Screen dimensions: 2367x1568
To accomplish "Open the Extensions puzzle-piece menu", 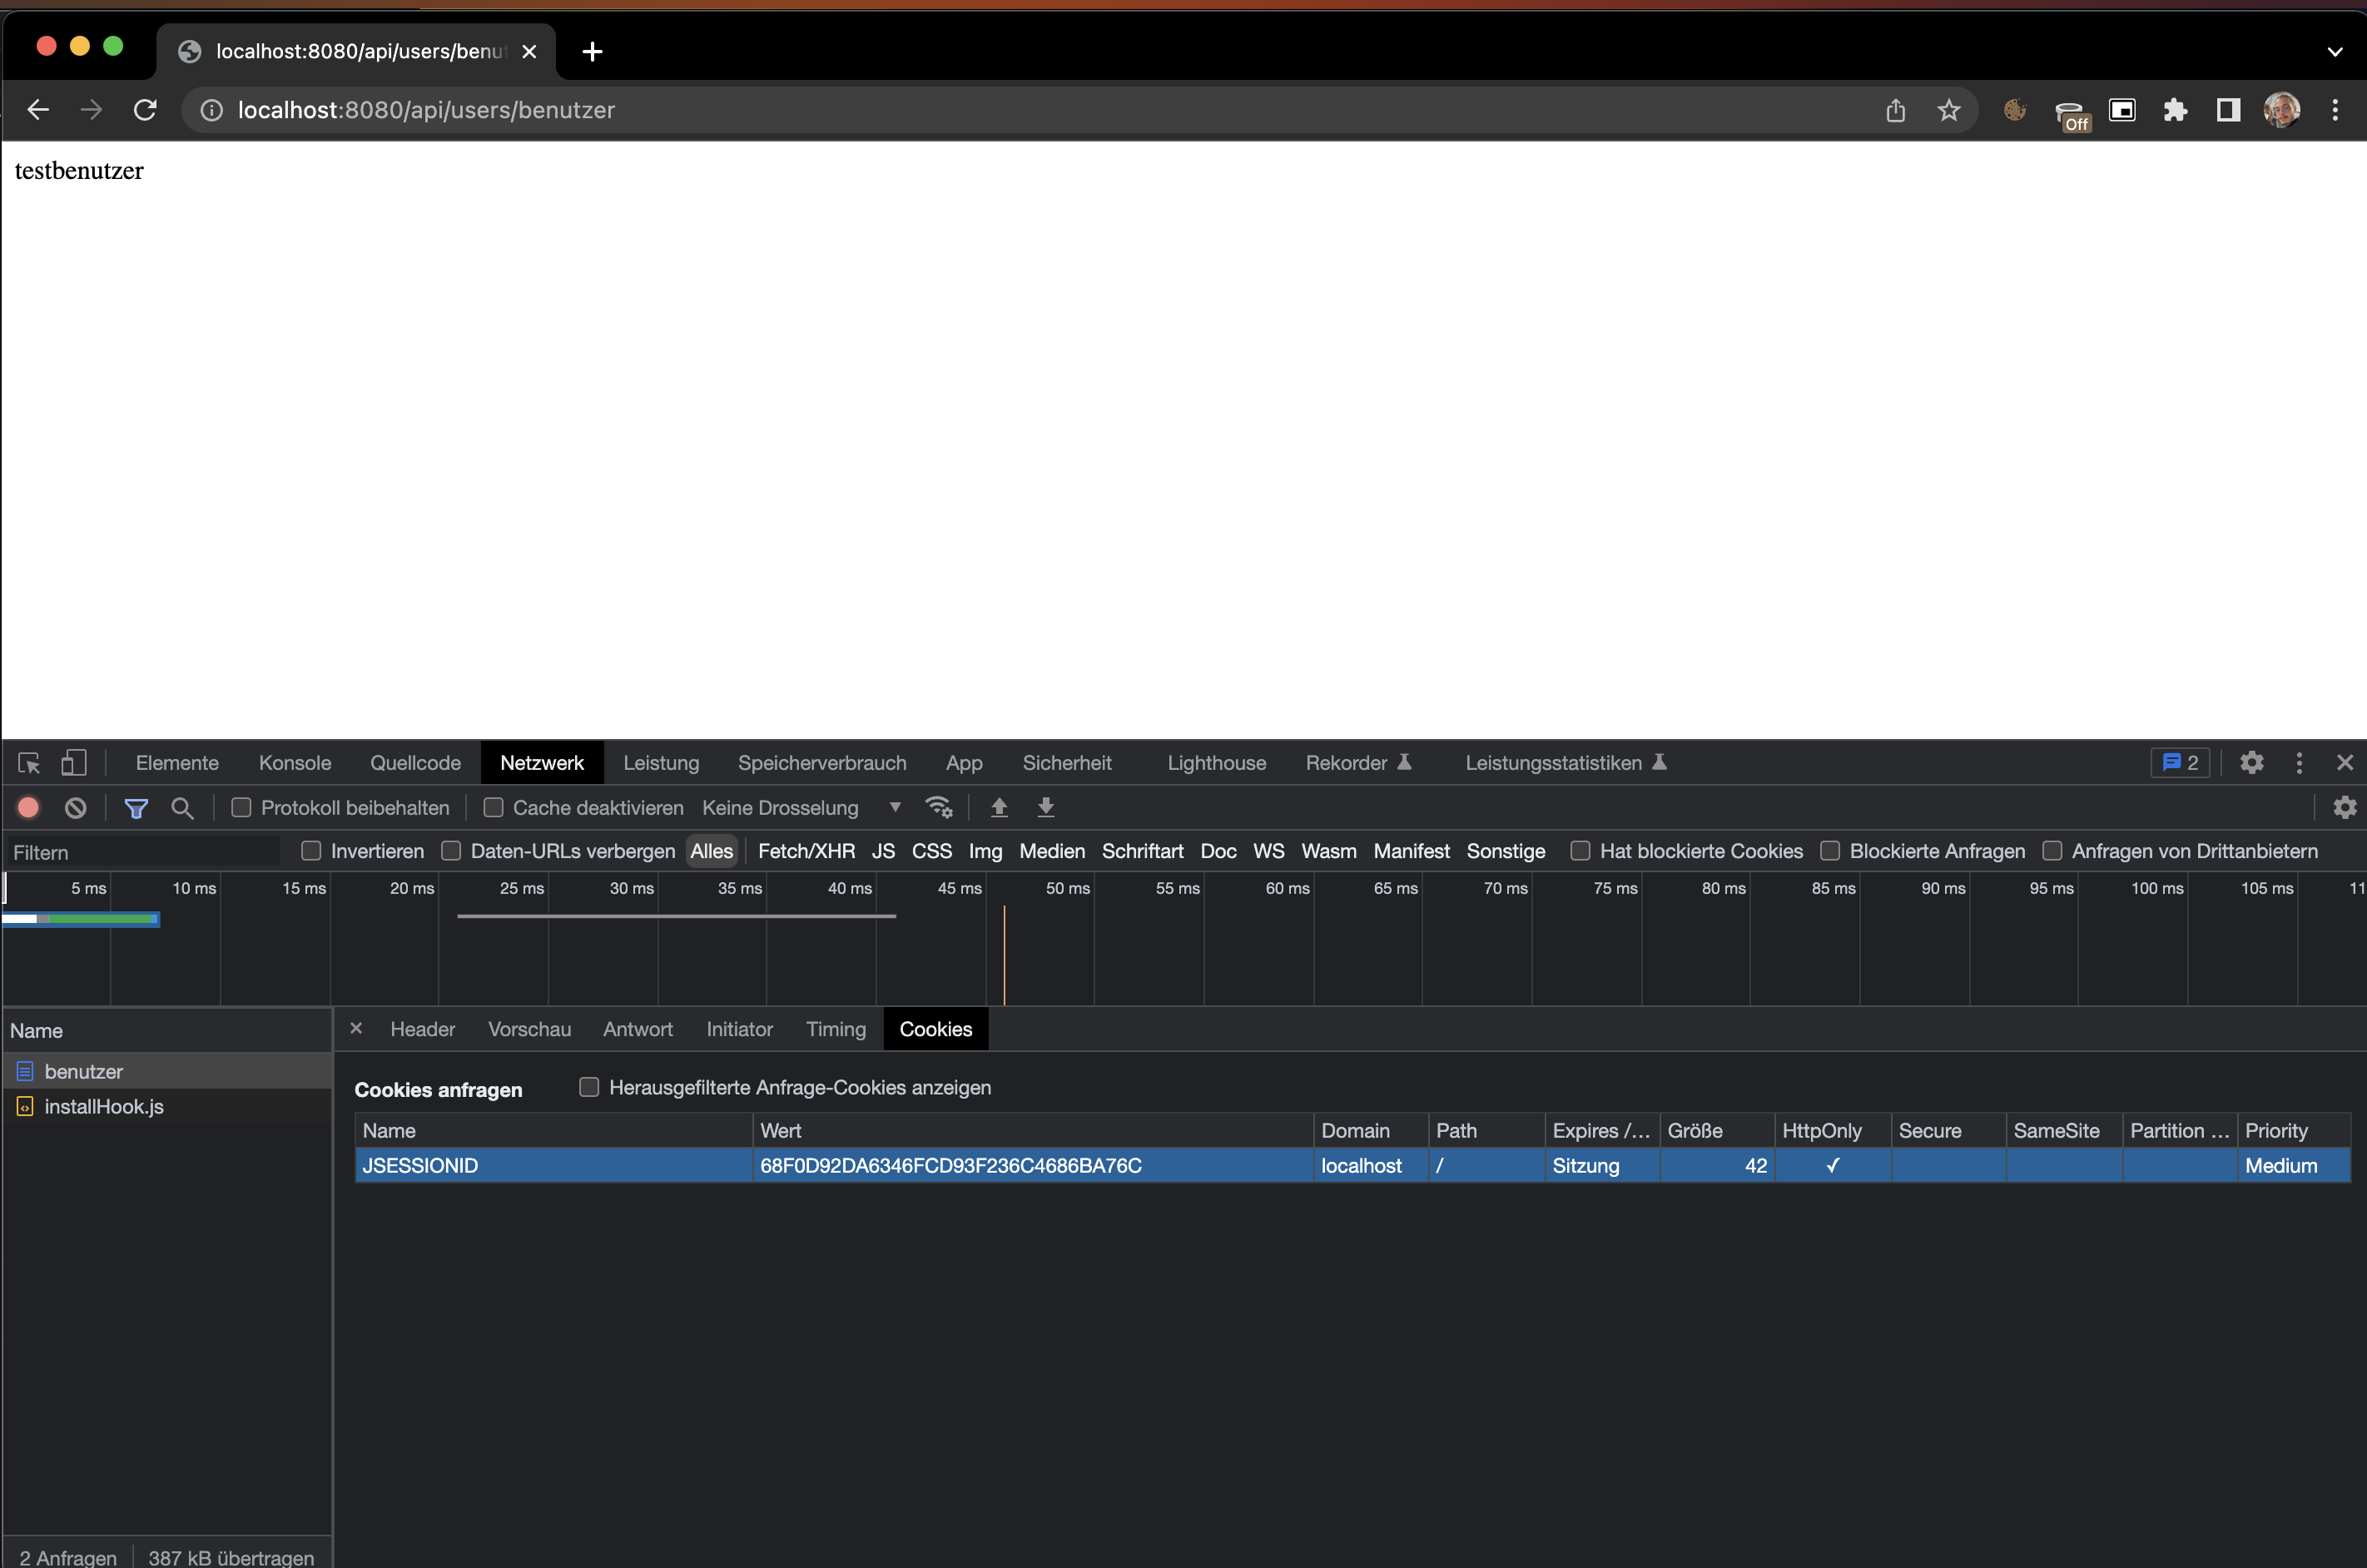I will 2175,110.
